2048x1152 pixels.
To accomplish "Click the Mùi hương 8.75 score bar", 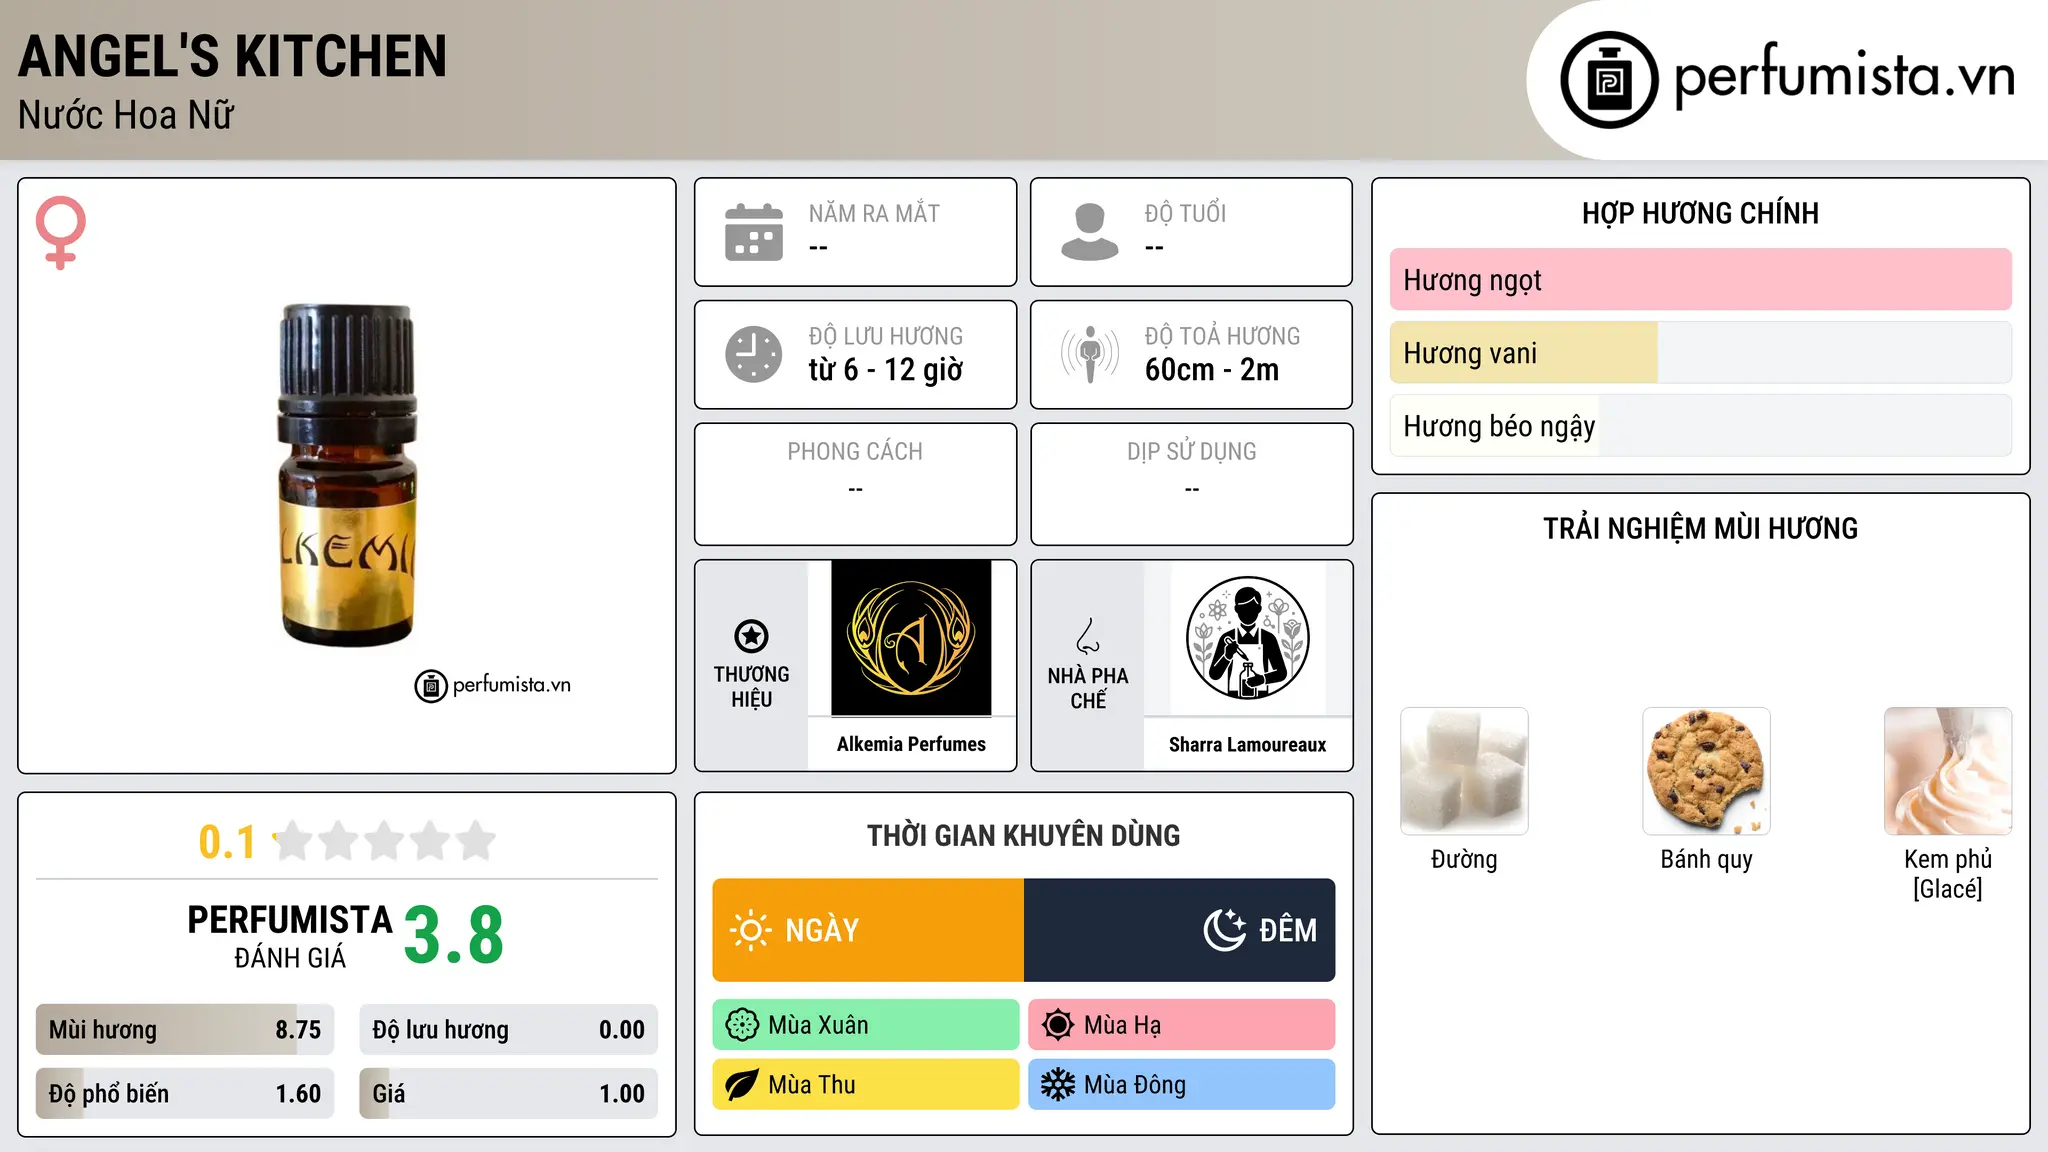I will pos(185,1030).
